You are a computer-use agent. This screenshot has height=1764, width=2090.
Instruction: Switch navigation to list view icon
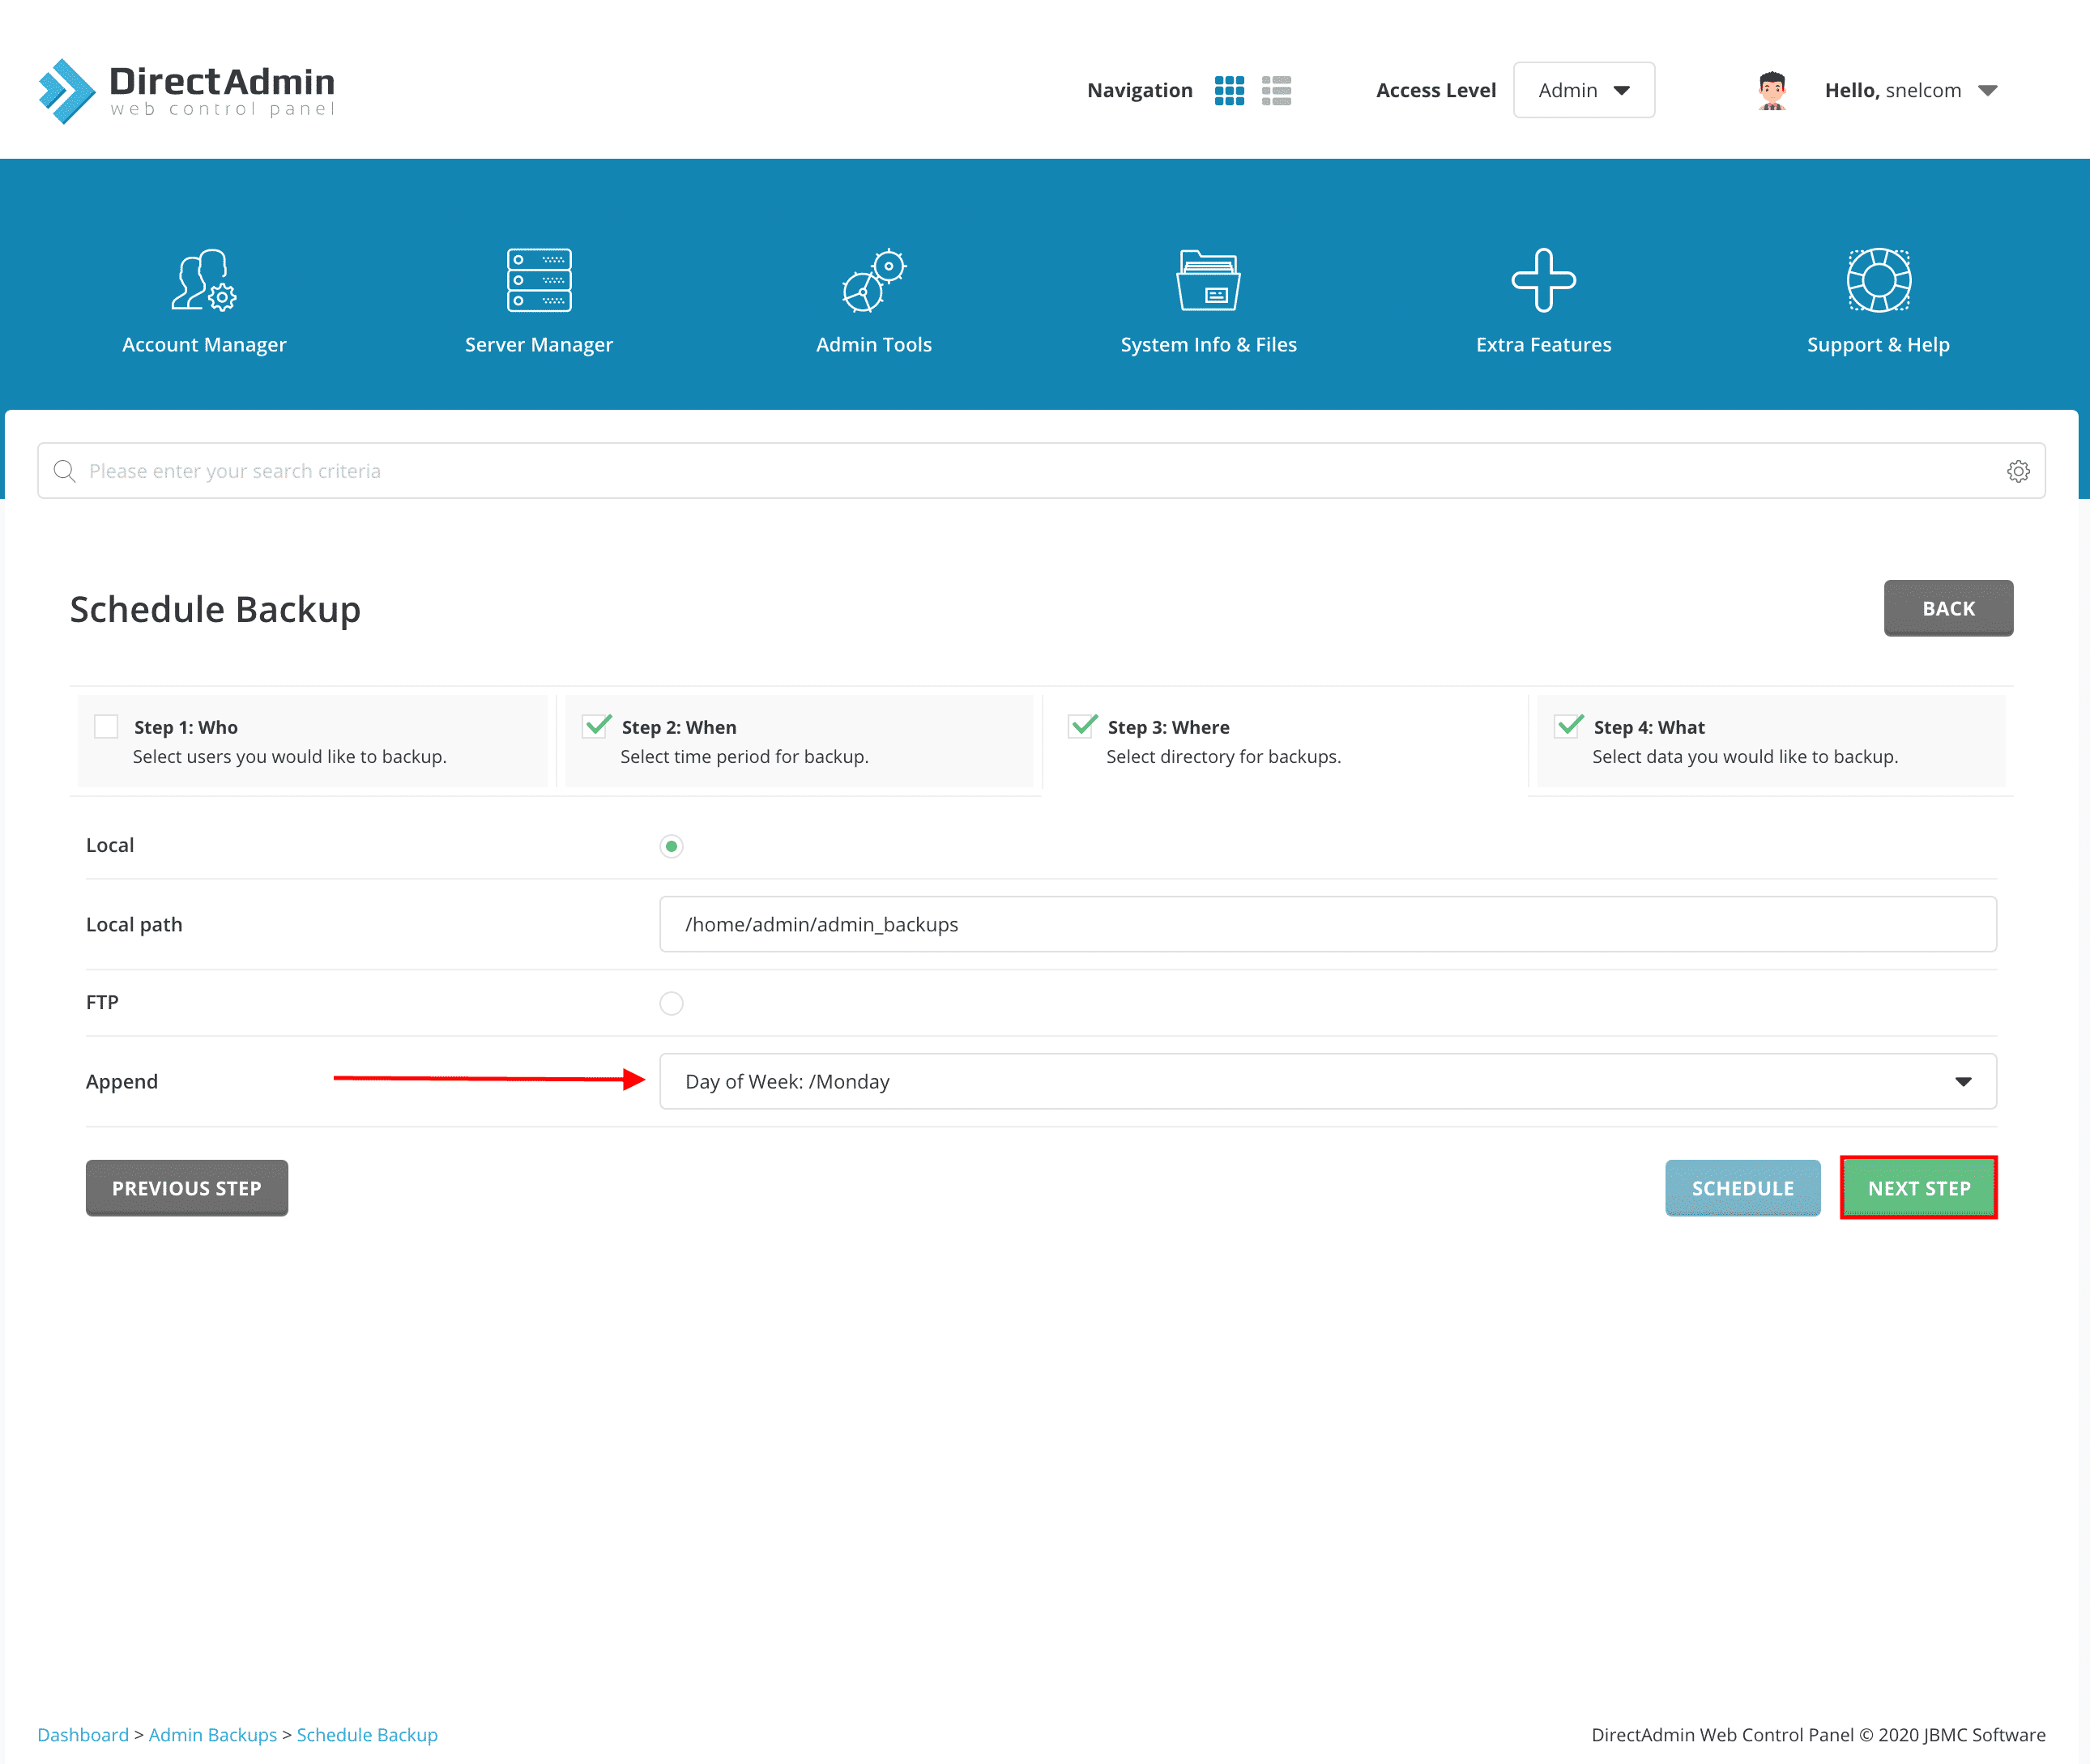[x=1276, y=90]
